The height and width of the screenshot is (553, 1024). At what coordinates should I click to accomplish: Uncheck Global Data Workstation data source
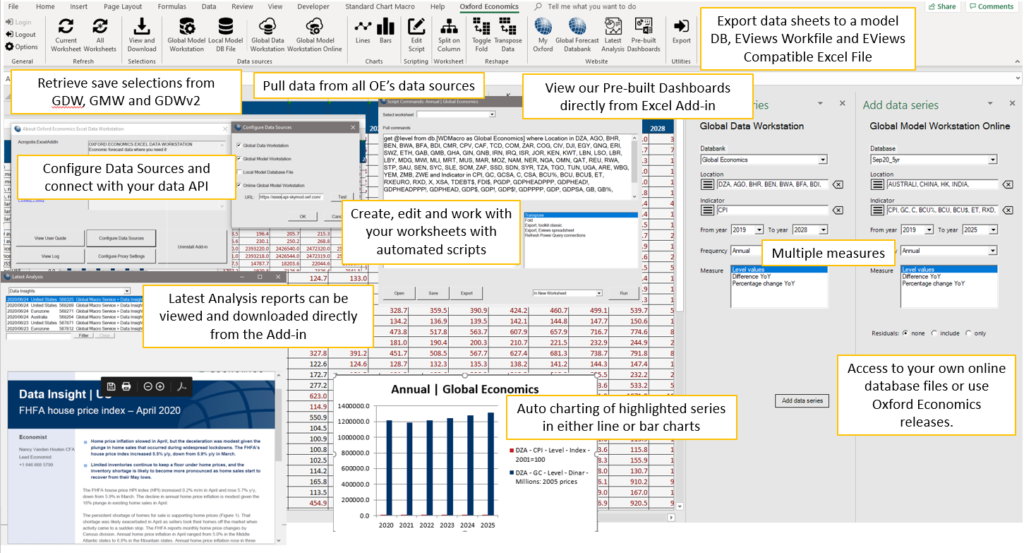[237, 143]
